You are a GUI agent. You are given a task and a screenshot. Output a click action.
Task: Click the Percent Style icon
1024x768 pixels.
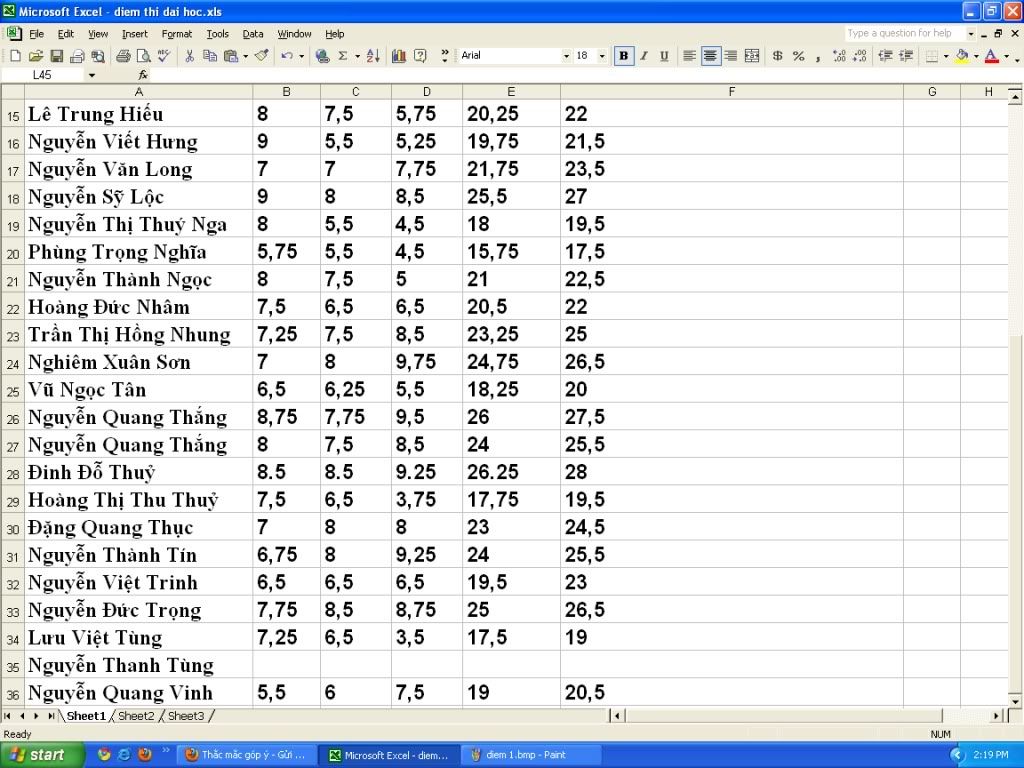point(798,56)
